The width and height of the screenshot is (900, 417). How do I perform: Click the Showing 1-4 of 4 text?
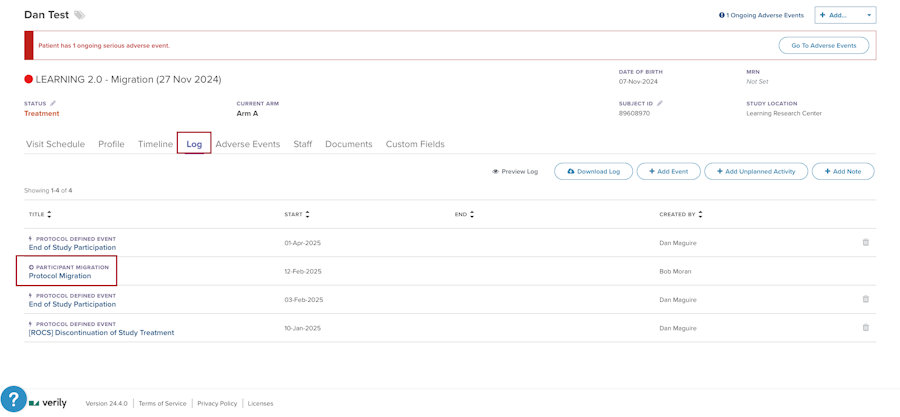coord(48,190)
